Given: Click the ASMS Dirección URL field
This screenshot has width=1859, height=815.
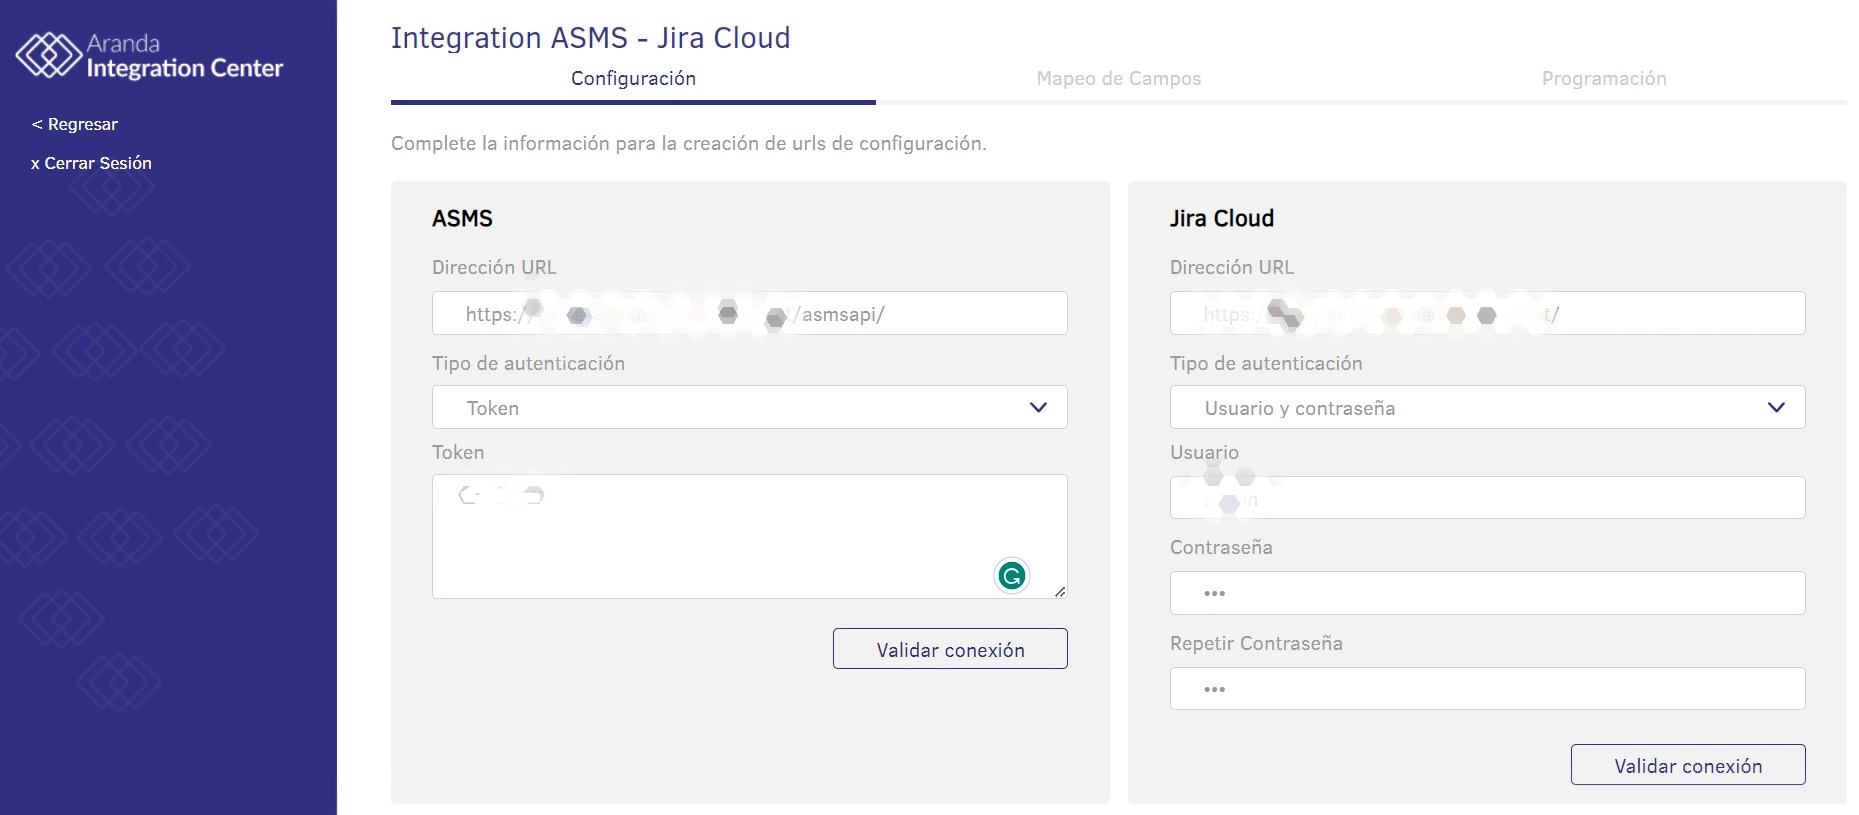Looking at the screenshot, I should (750, 313).
